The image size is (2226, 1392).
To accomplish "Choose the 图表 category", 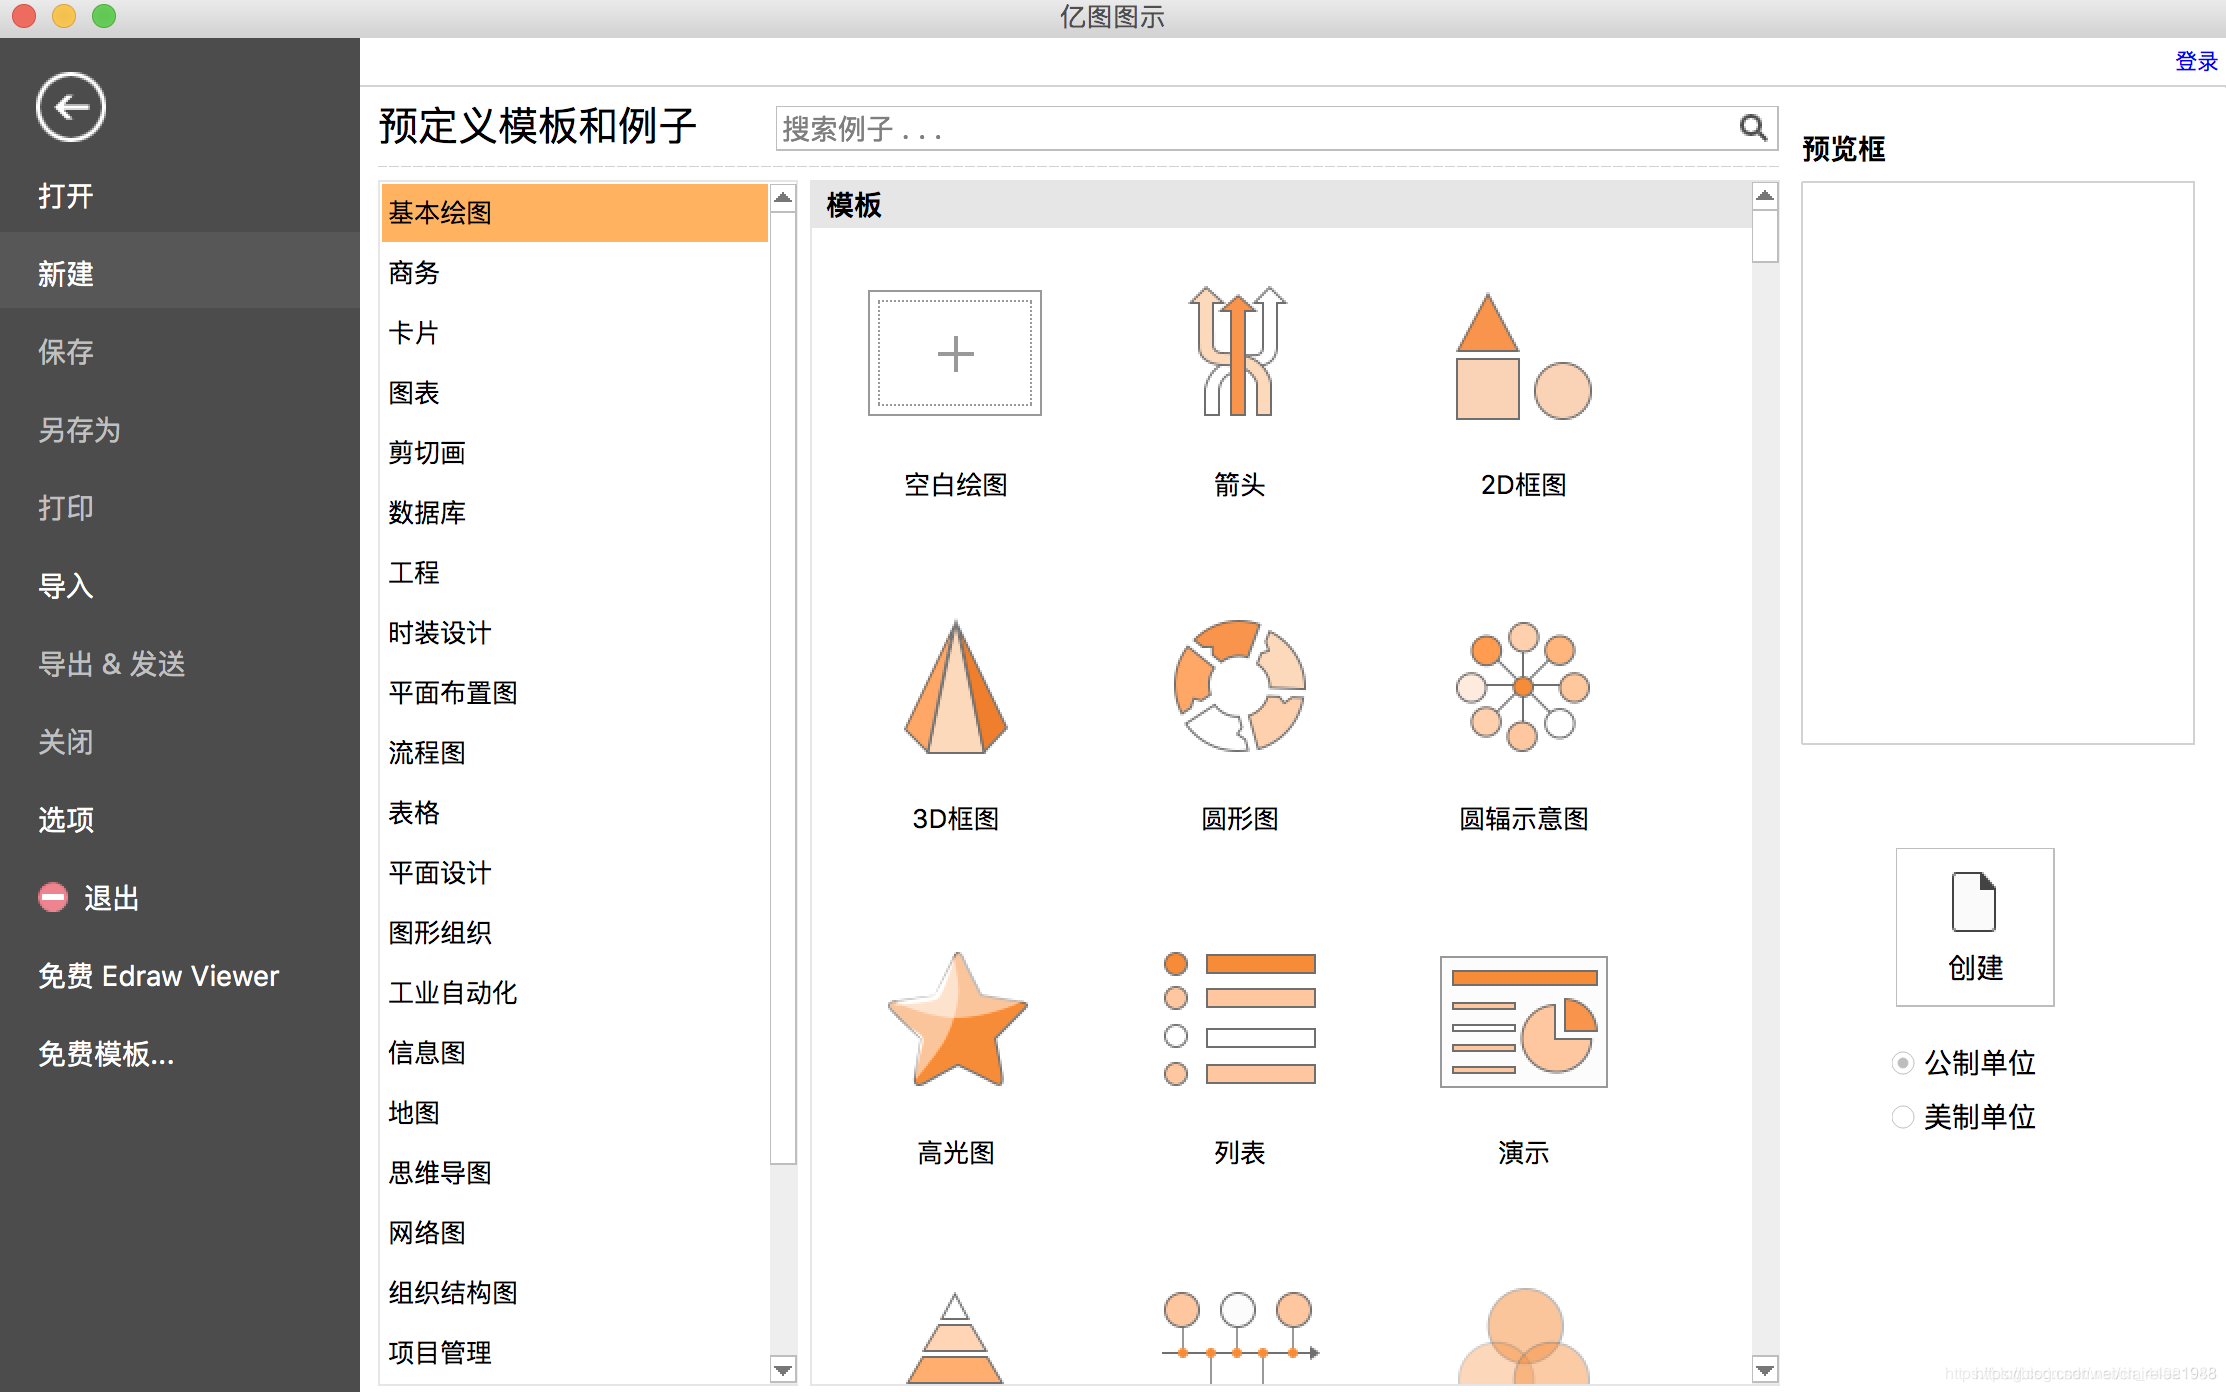I will (574, 392).
